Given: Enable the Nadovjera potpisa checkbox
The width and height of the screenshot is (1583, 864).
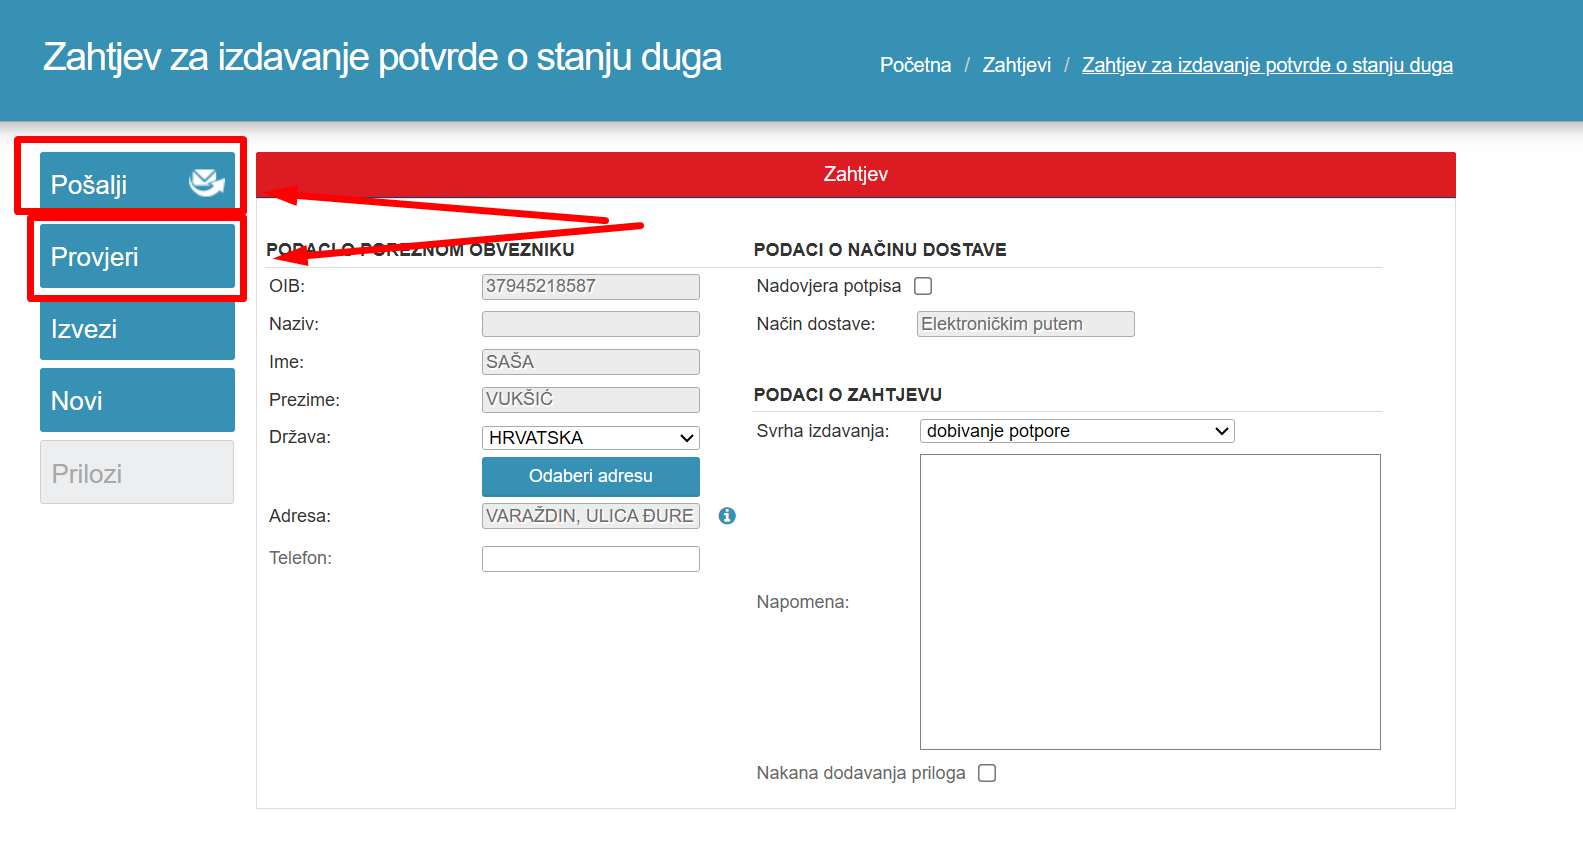Looking at the screenshot, I should tap(923, 286).
